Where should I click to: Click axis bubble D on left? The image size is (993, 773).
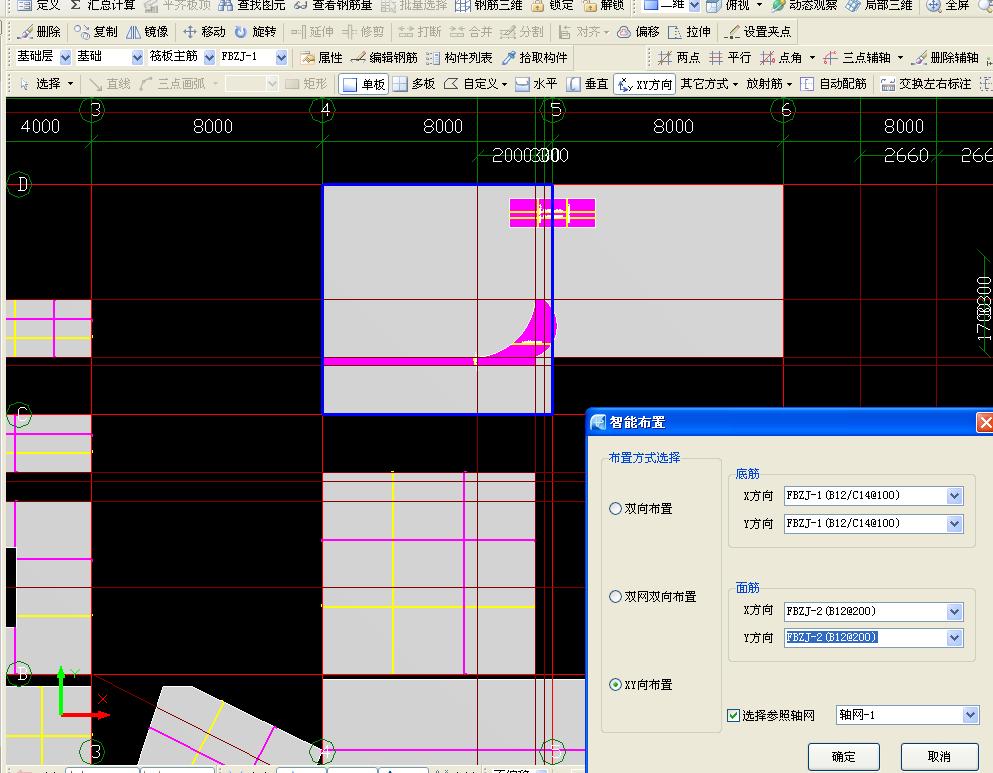(20, 184)
